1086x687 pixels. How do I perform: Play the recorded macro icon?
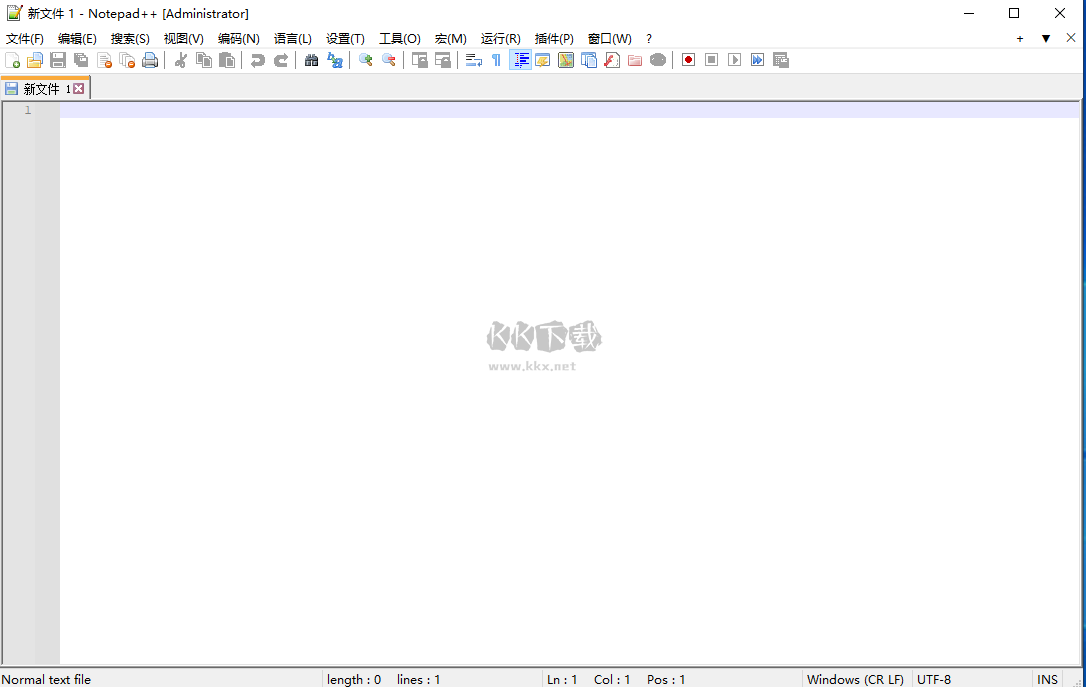(x=734, y=60)
